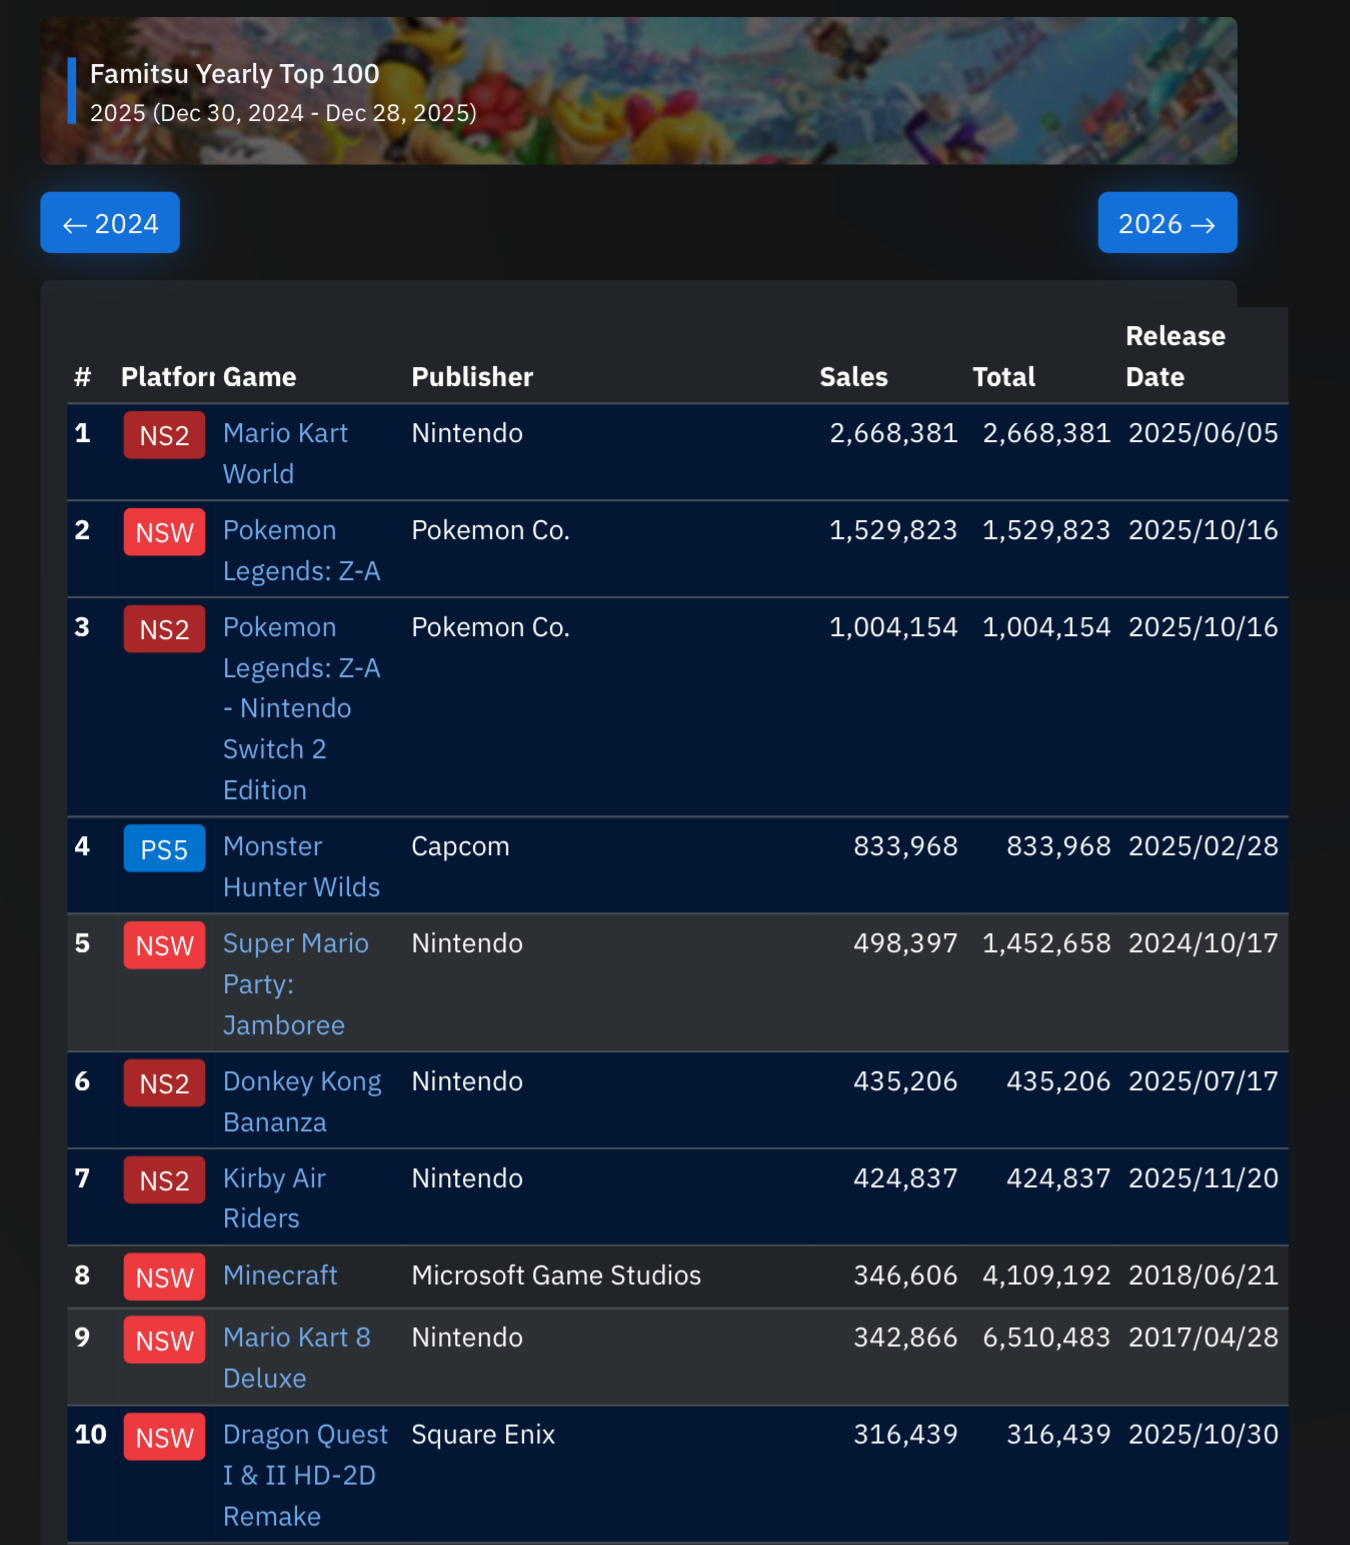This screenshot has width=1350, height=1545.
Task: Click the NSW badge for Dragon Quest
Action: tap(164, 1437)
